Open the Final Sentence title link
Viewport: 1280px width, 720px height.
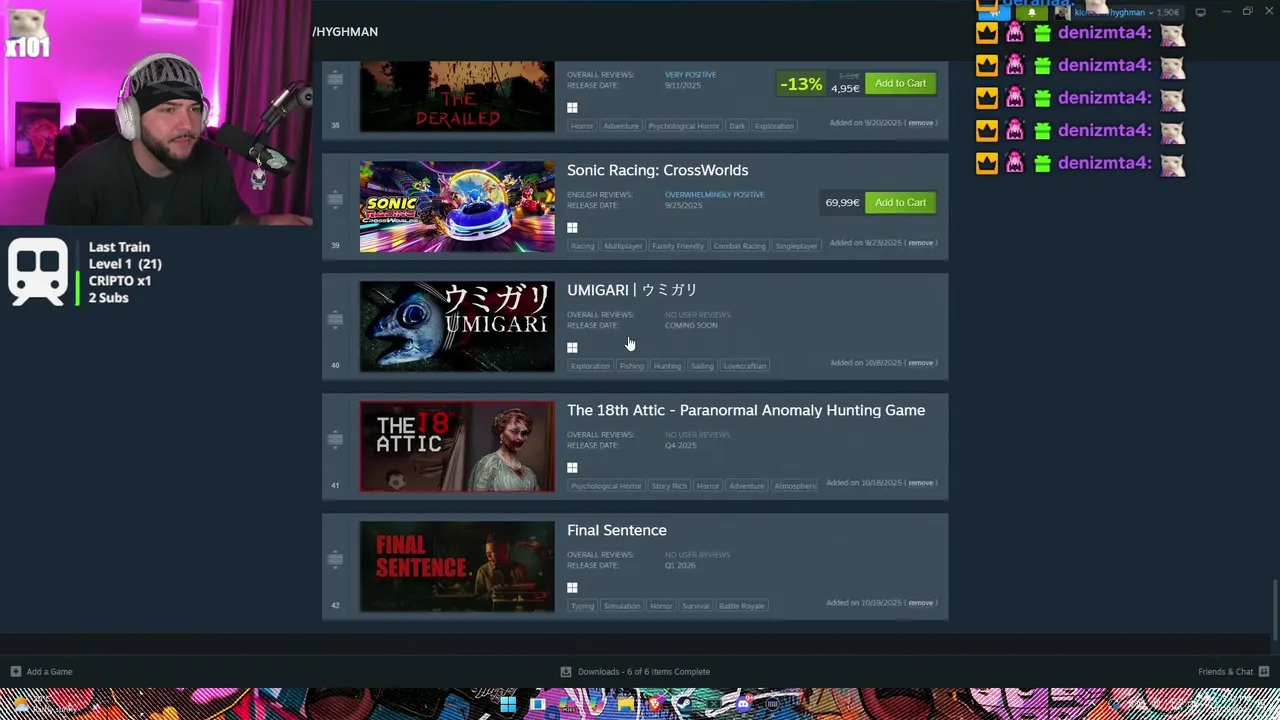[616, 530]
